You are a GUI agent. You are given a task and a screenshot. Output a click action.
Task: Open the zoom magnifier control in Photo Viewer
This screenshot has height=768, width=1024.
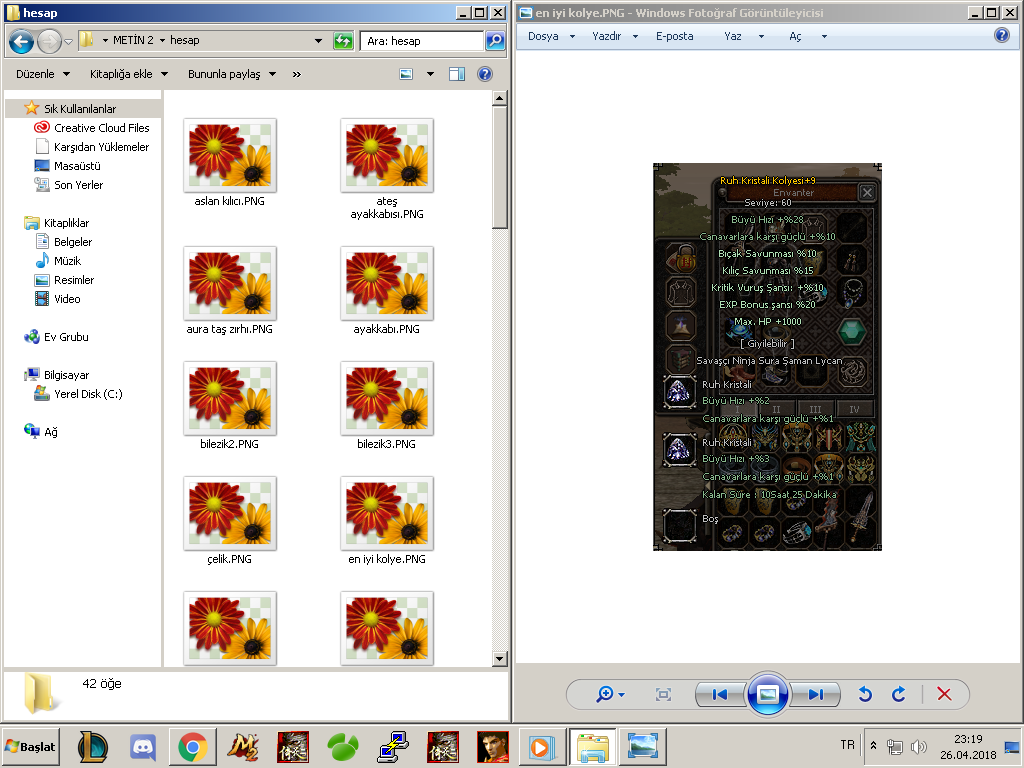tap(611, 694)
